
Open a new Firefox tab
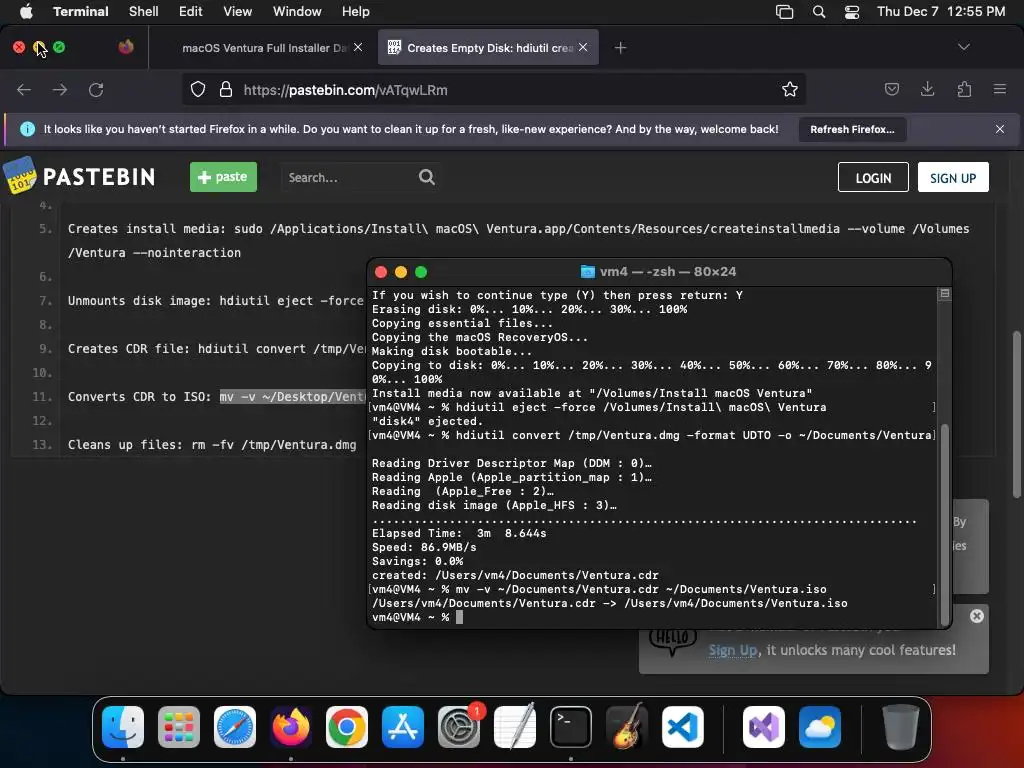click(620, 48)
